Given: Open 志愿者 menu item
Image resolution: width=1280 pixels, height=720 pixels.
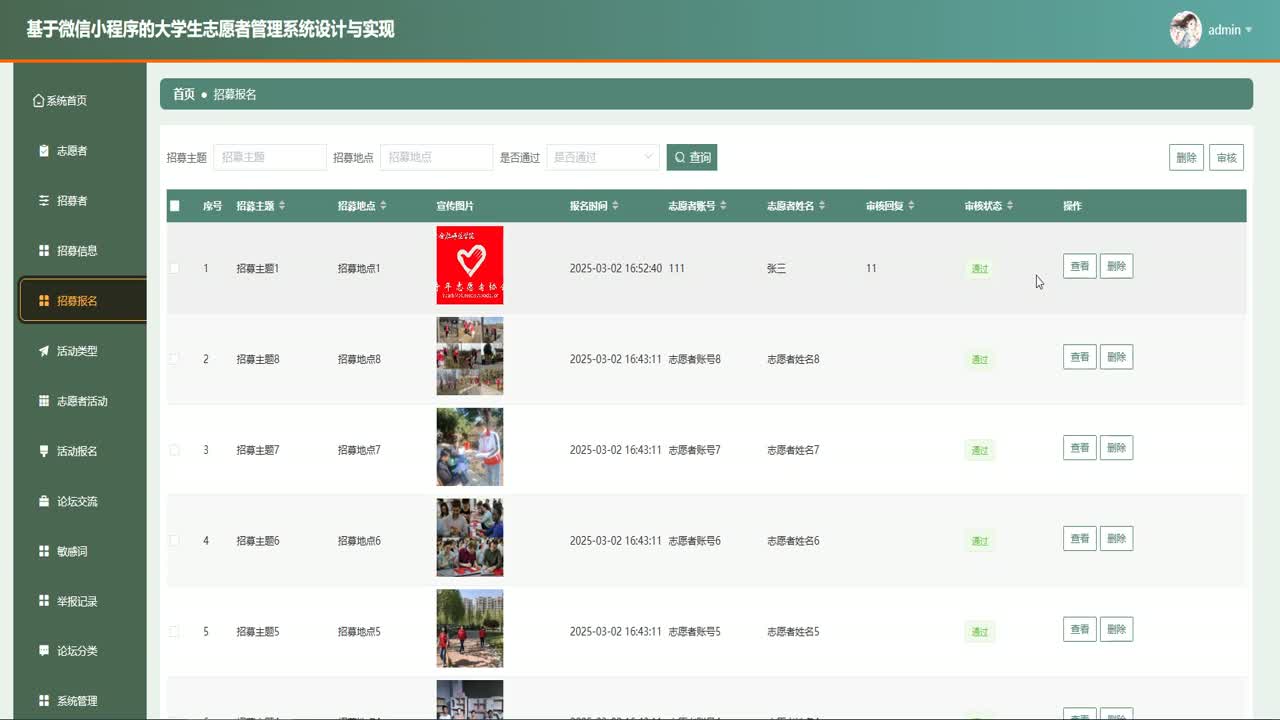Looking at the screenshot, I should tap(80, 151).
